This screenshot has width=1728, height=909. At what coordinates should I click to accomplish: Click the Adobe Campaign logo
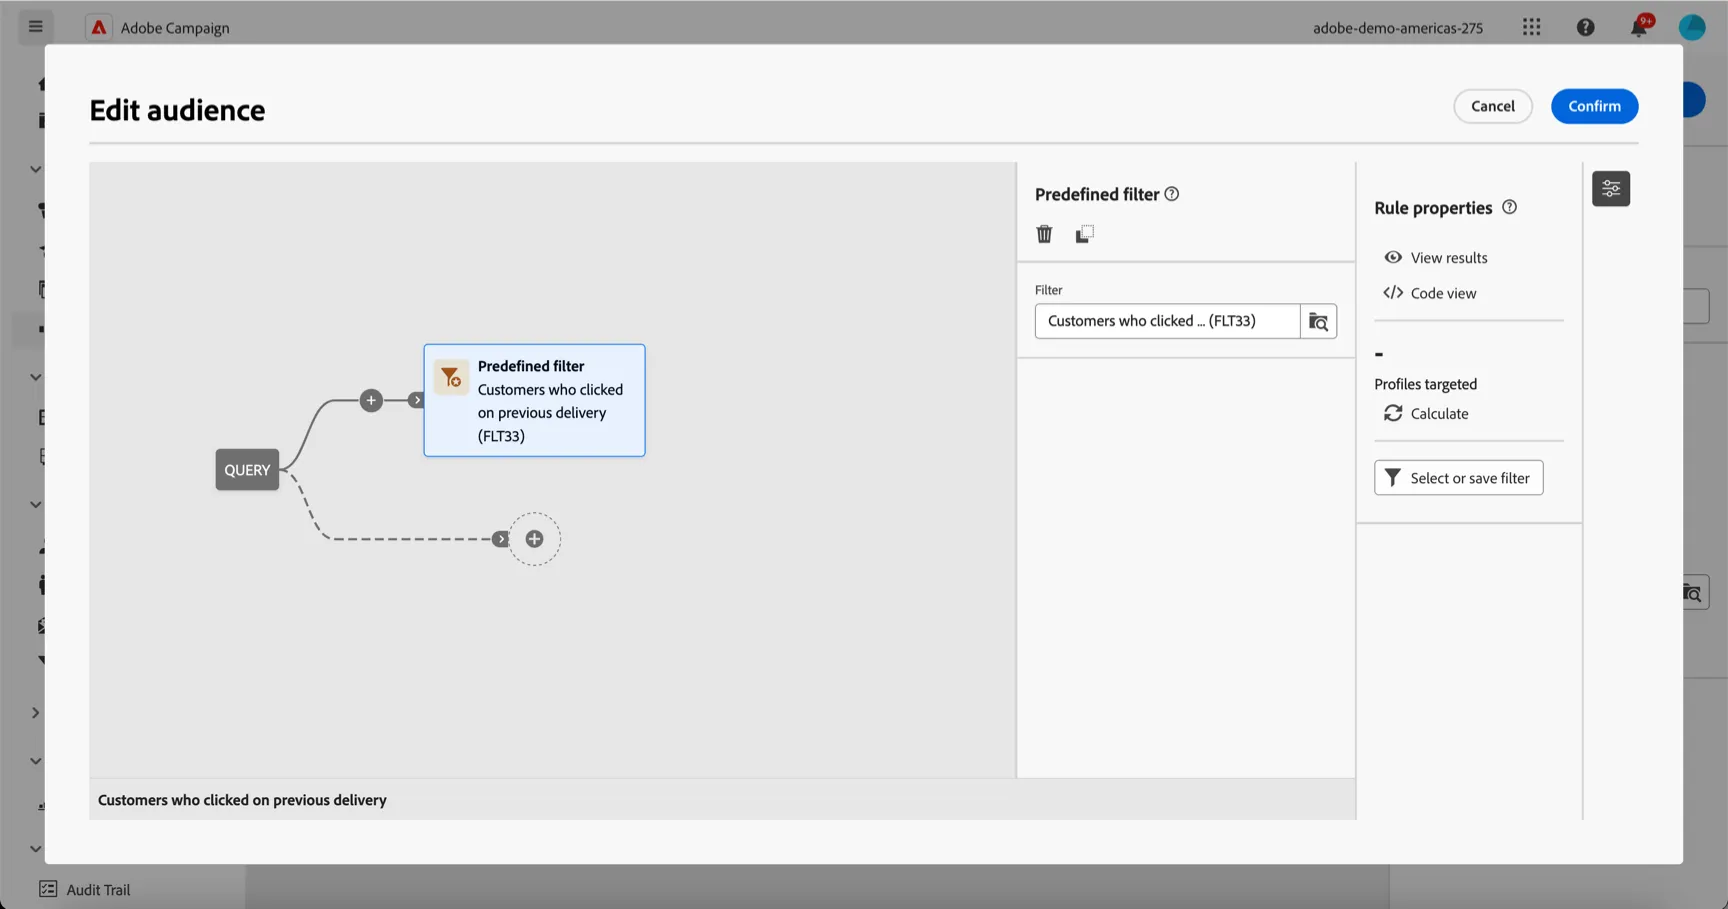click(99, 27)
